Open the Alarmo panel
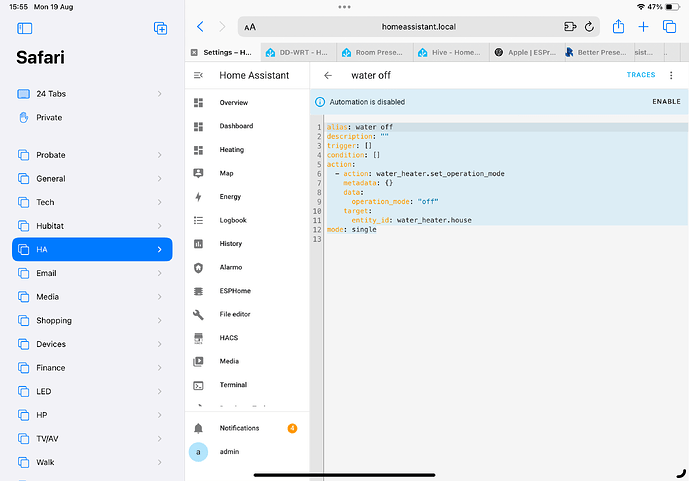 click(247, 268)
